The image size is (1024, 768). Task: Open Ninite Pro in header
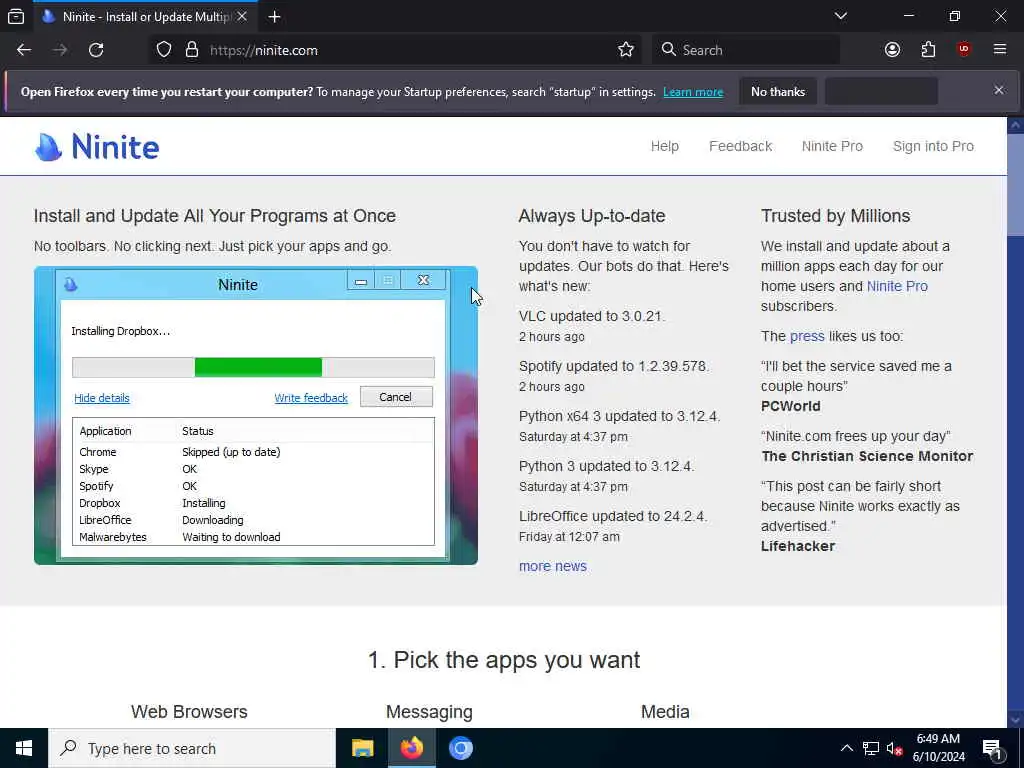832,146
